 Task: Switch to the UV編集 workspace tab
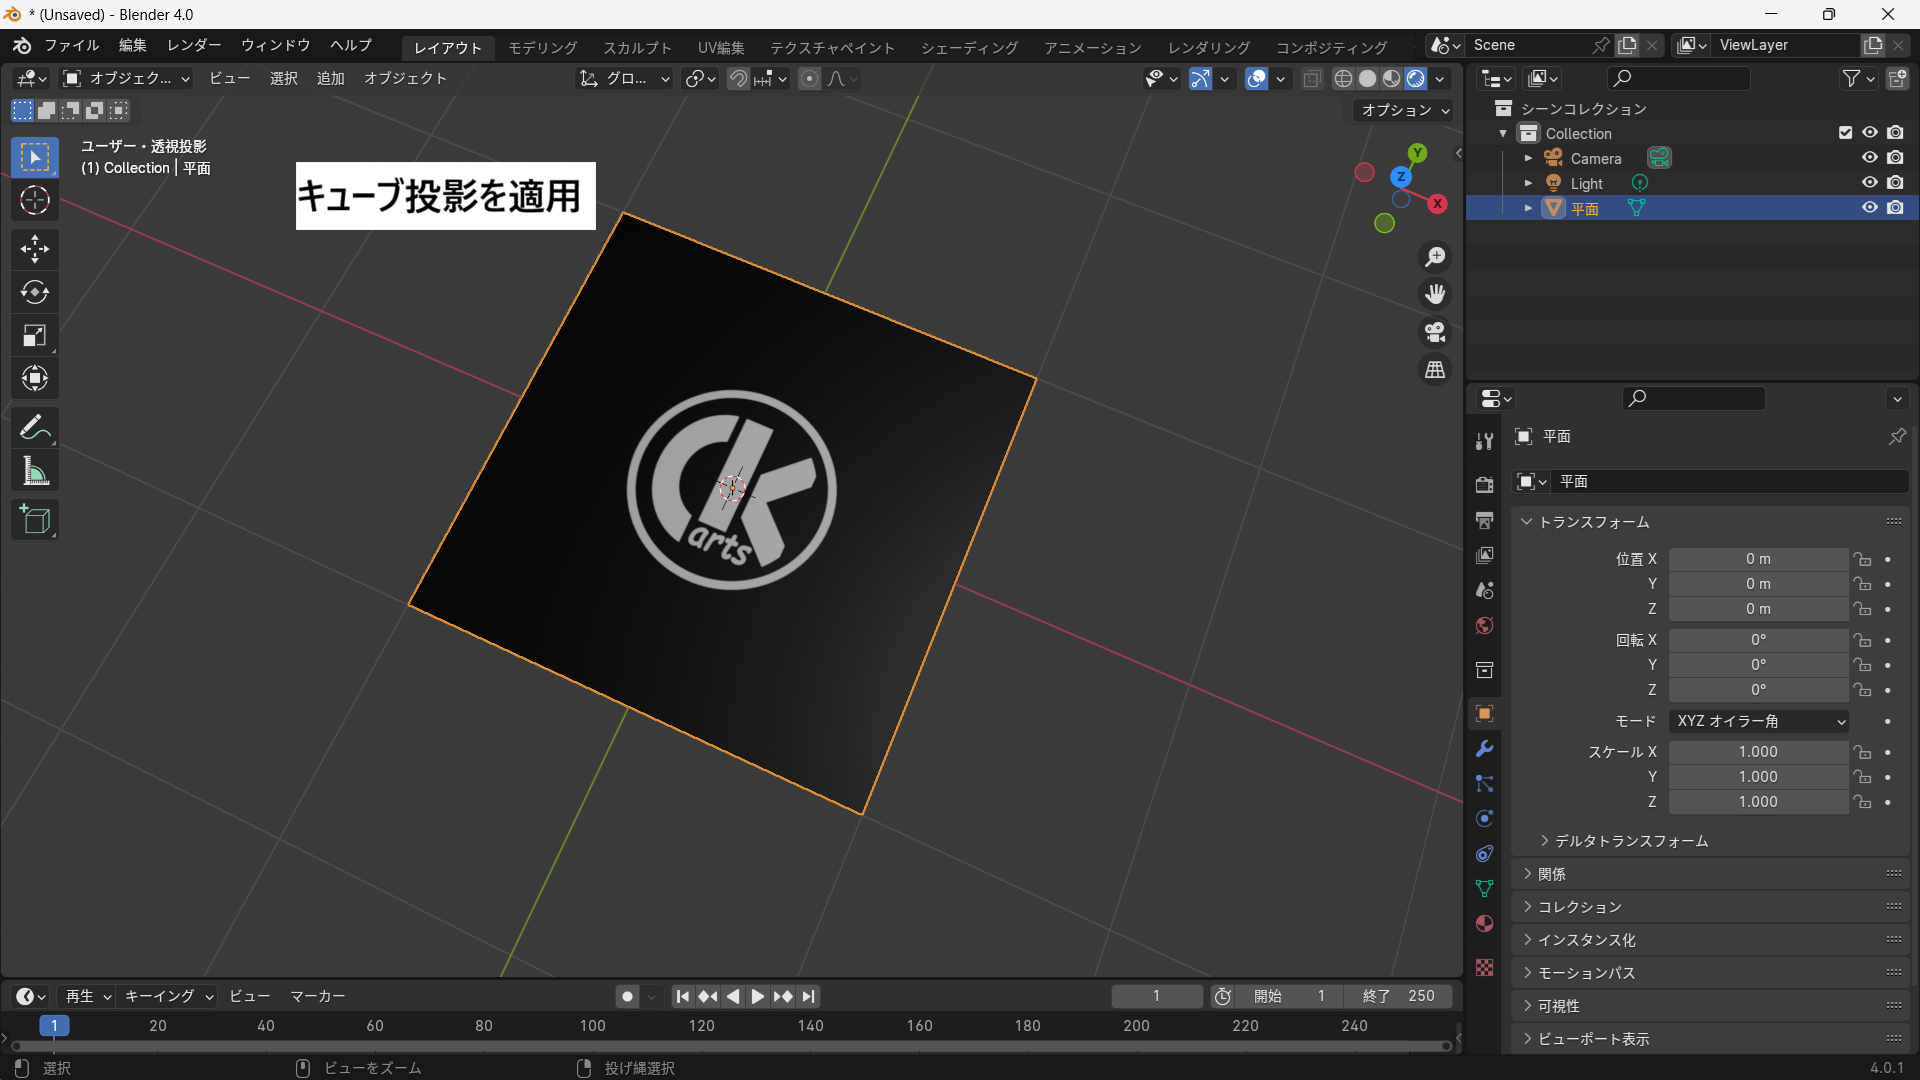coord(720,47)
